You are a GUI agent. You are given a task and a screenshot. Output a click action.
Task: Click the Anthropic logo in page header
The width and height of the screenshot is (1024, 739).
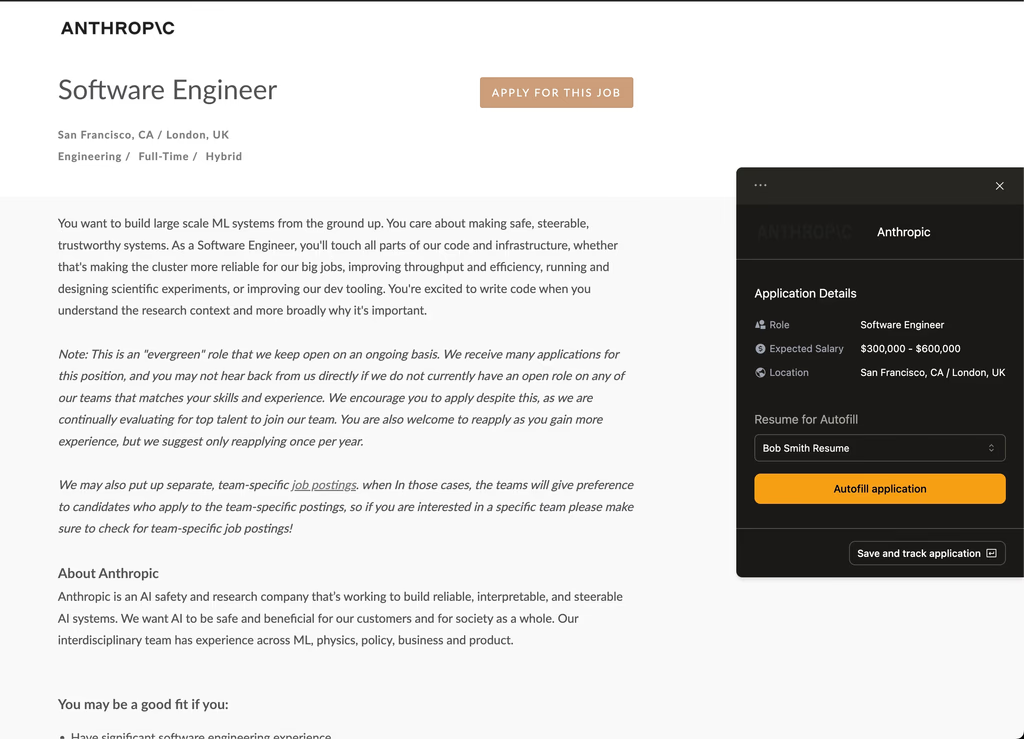point(118,28)
